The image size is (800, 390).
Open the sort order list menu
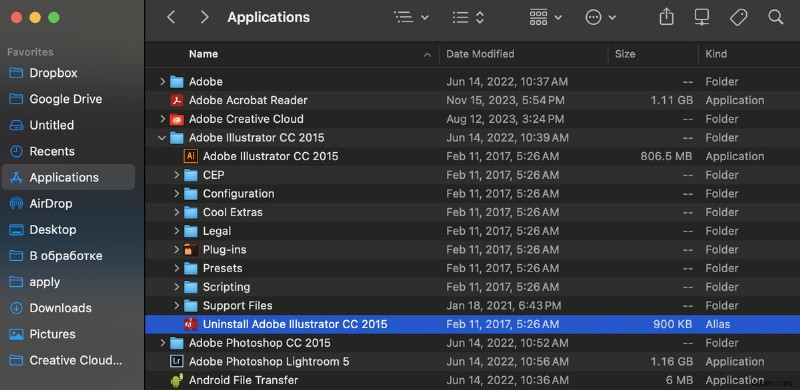coord(468,17)
